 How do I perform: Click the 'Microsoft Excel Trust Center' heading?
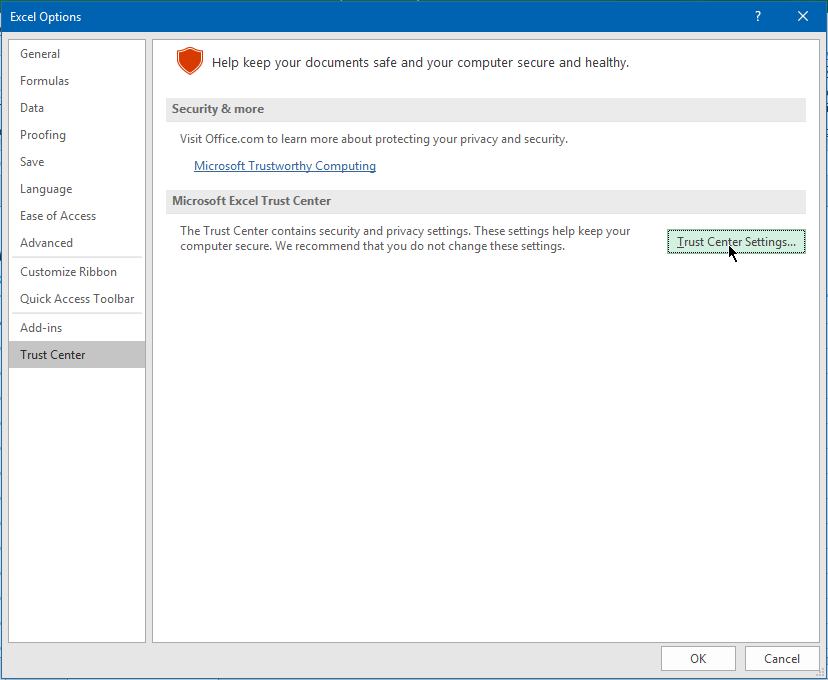pyautogui.click(x=251, y=201)
